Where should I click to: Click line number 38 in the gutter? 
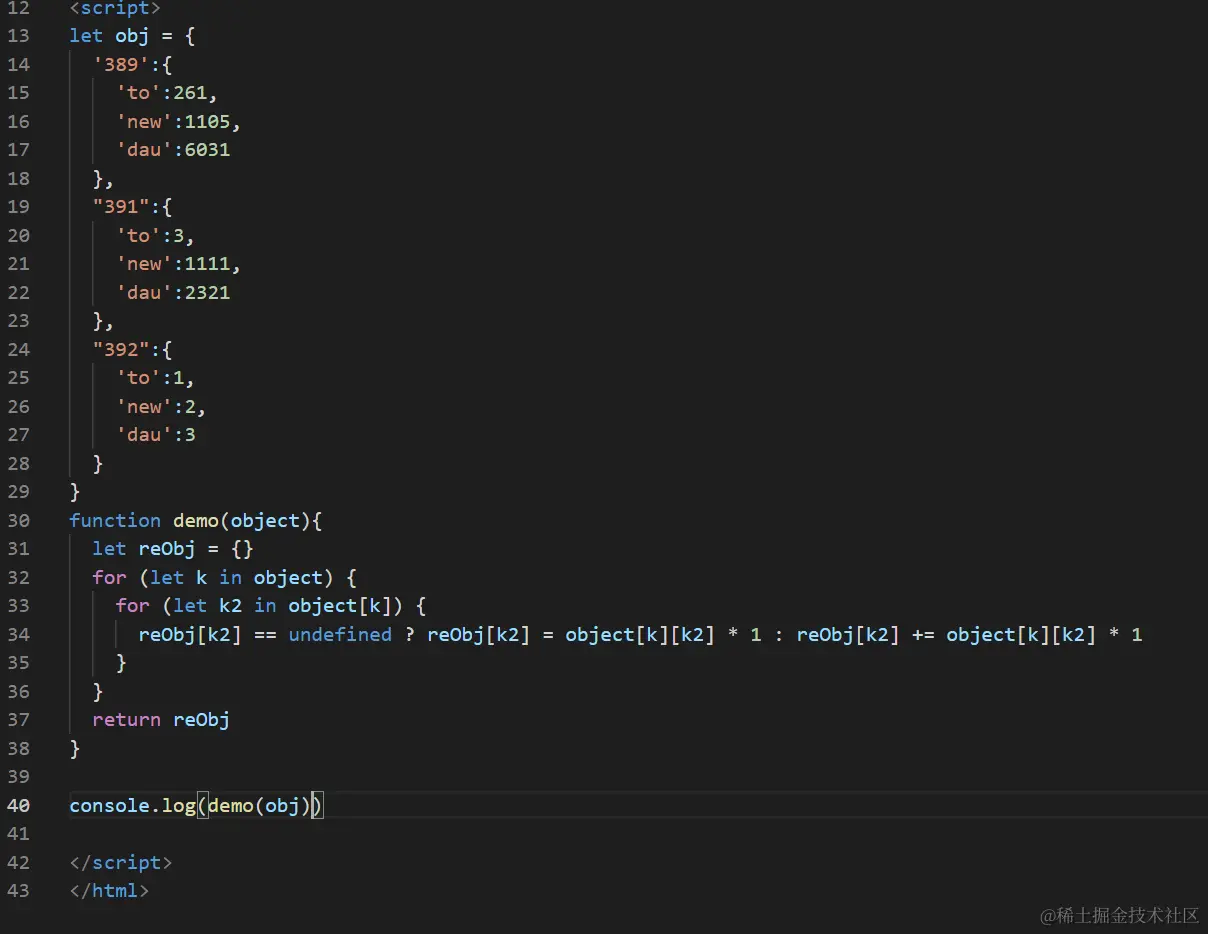[18, 748]
